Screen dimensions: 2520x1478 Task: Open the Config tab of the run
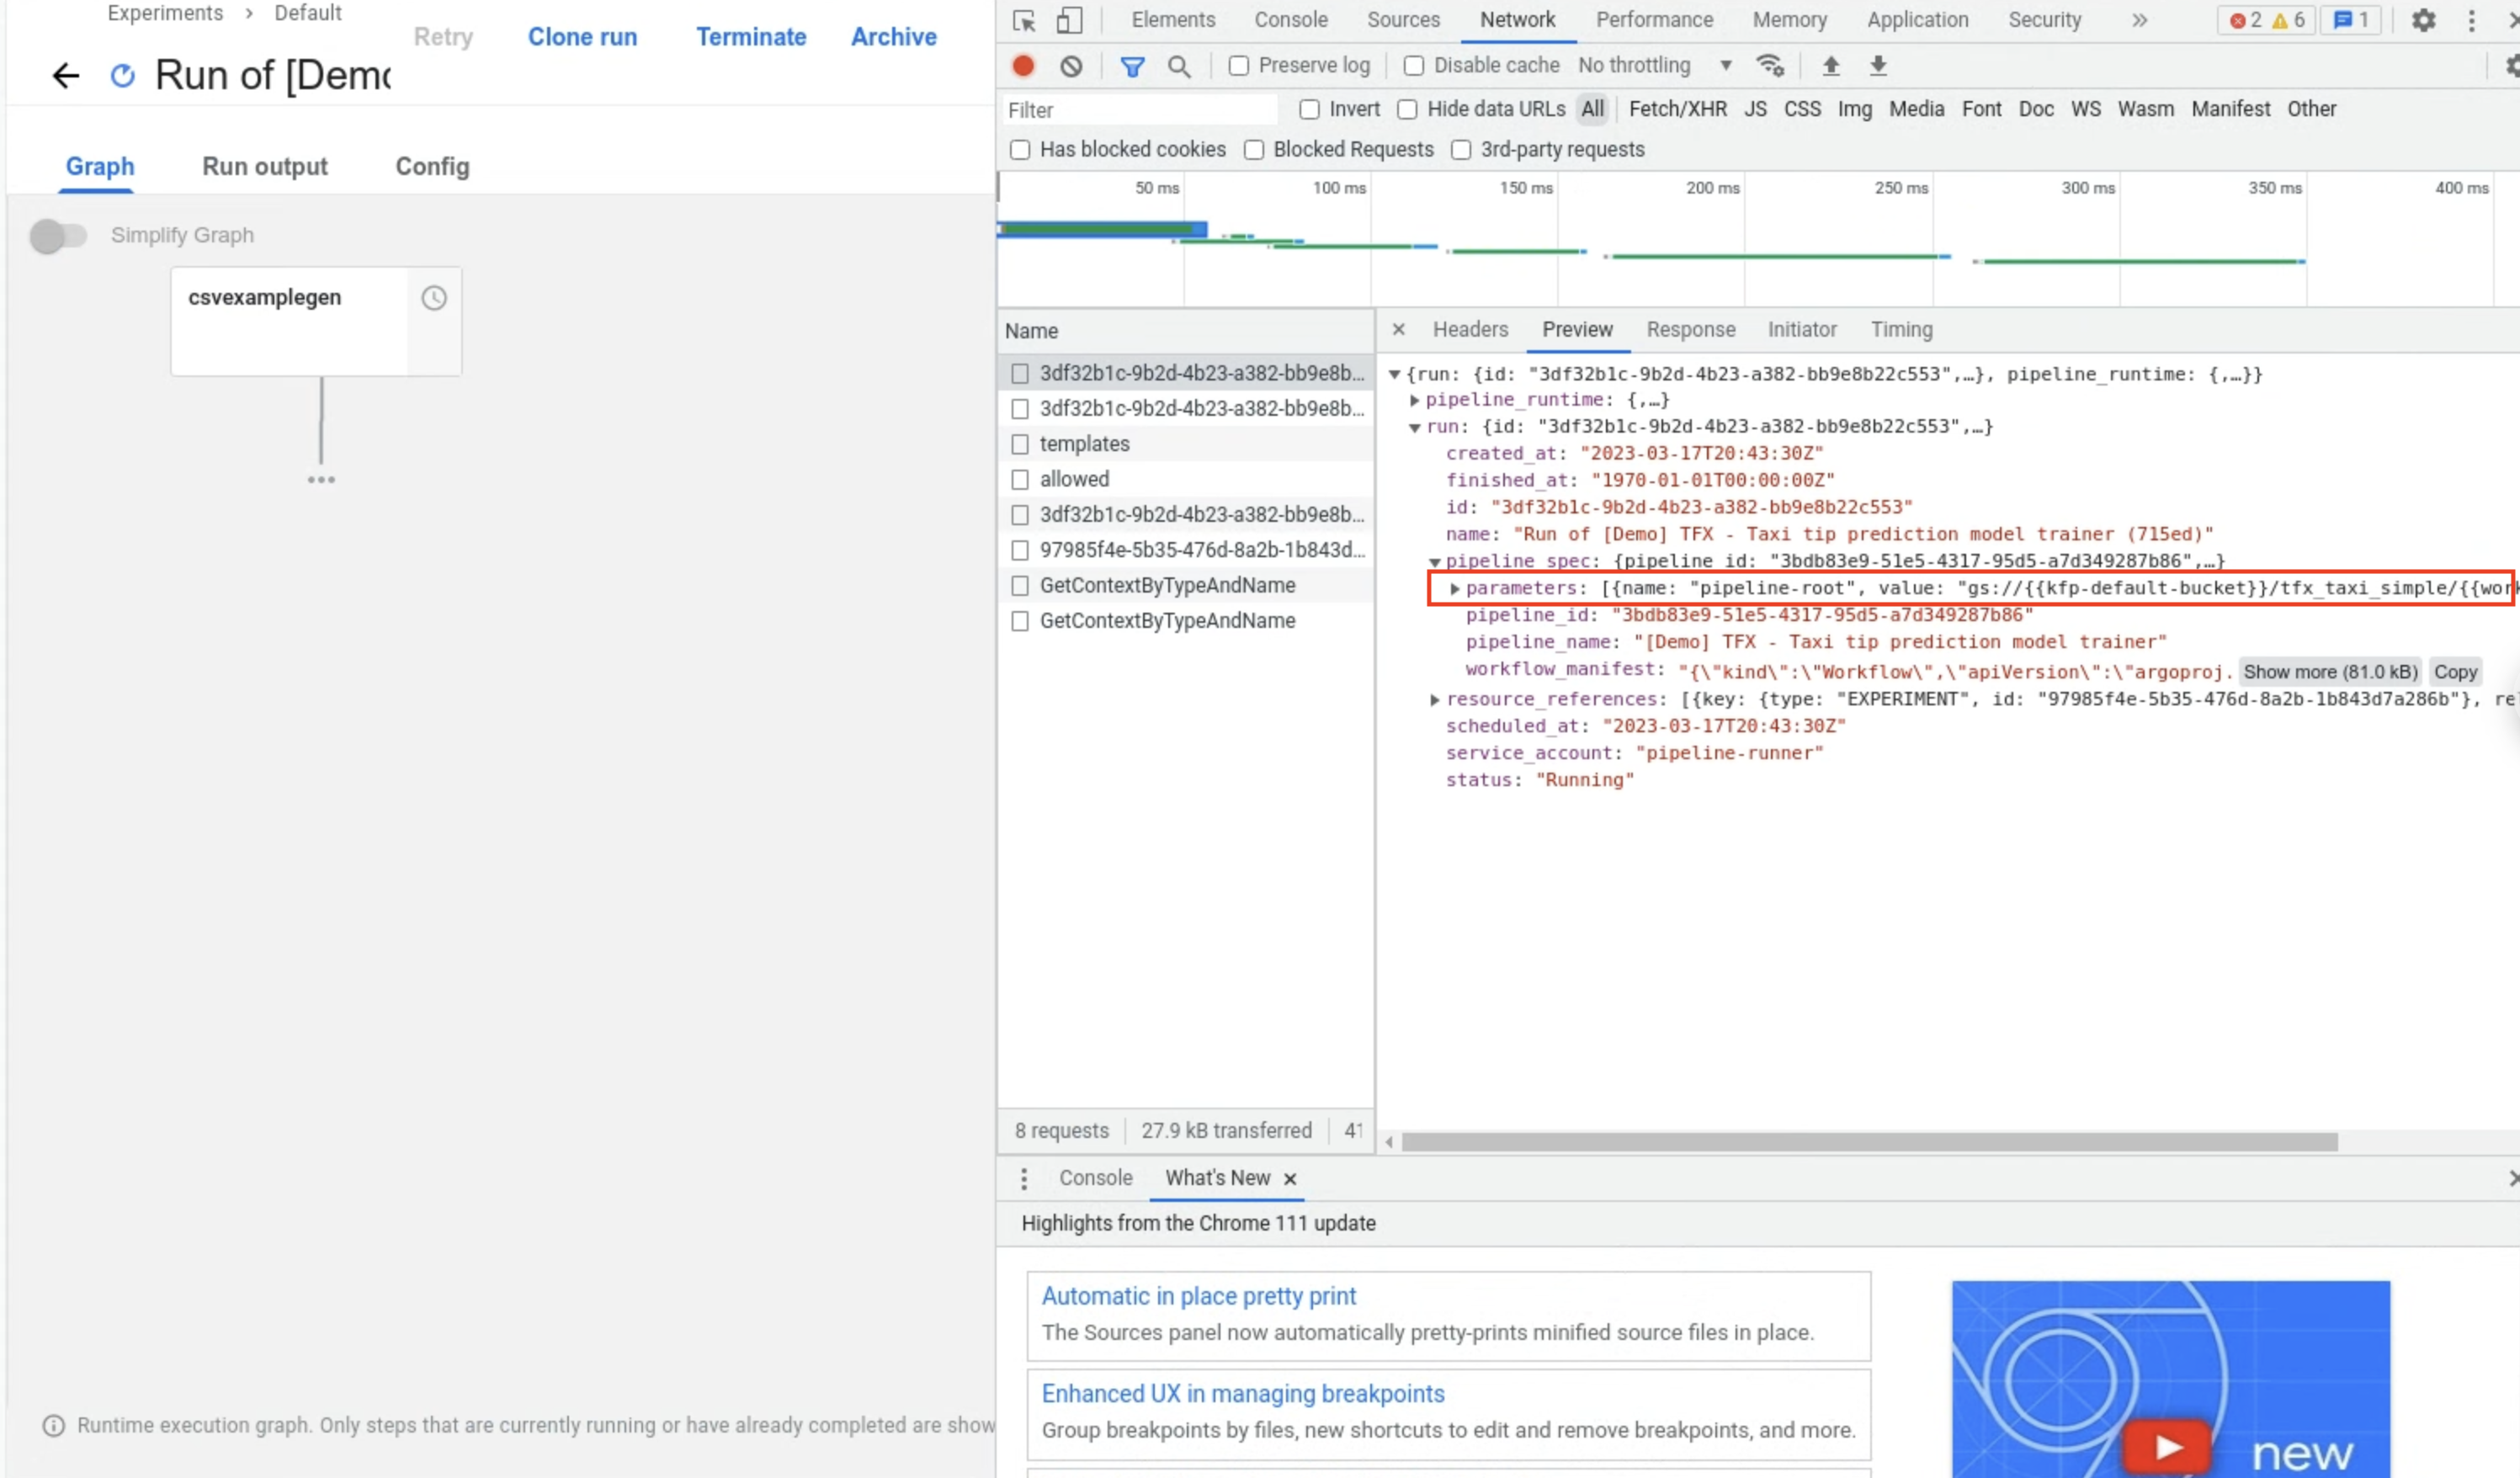432,166
